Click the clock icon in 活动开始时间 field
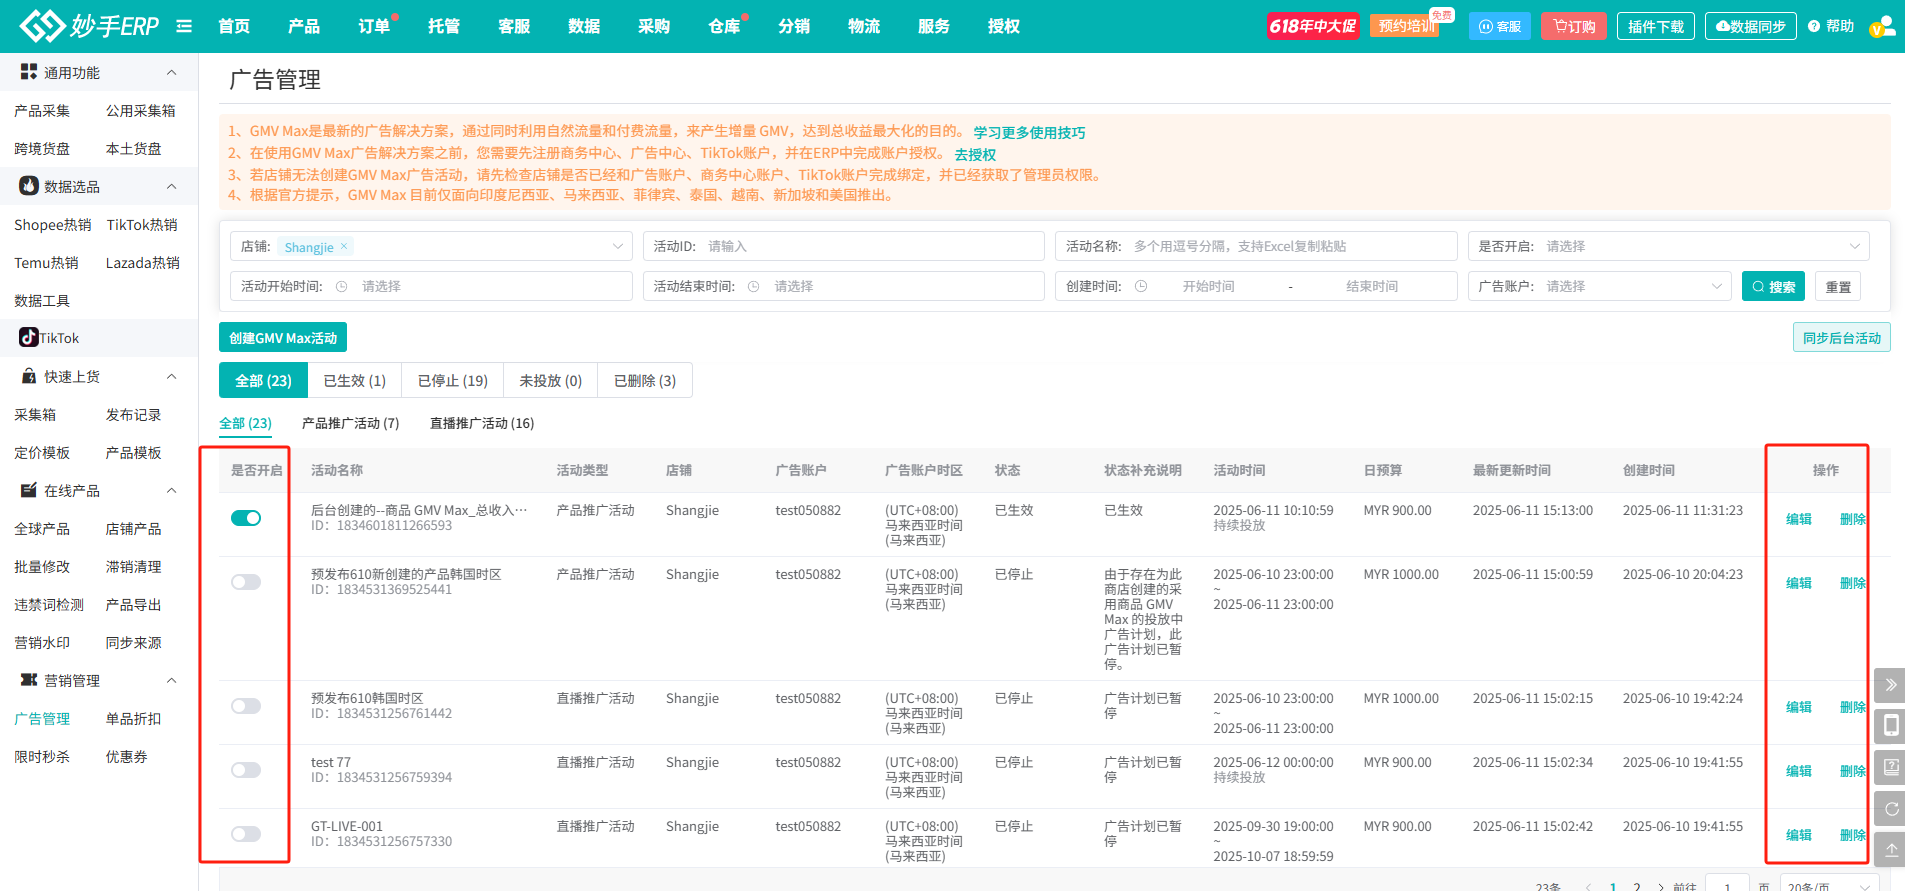This screenshot has height=891, width=1905. (342, 286)
